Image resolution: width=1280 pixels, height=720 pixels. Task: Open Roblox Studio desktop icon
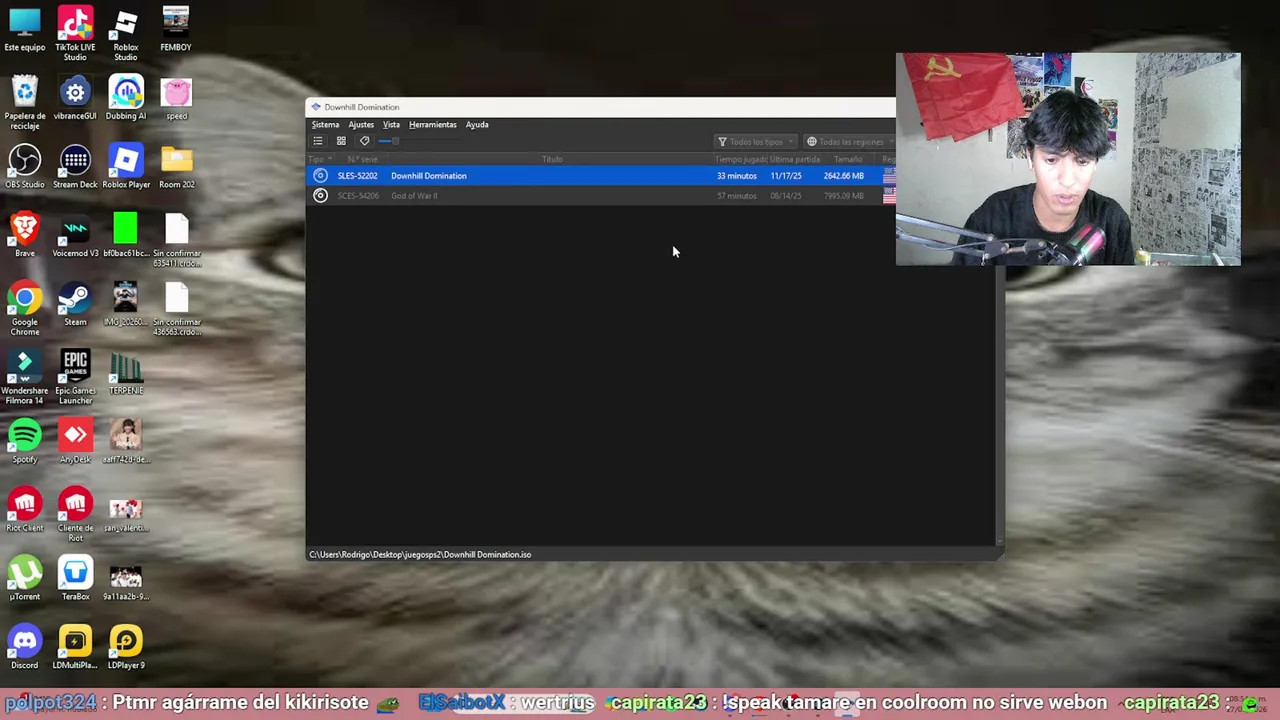point(125,34)
